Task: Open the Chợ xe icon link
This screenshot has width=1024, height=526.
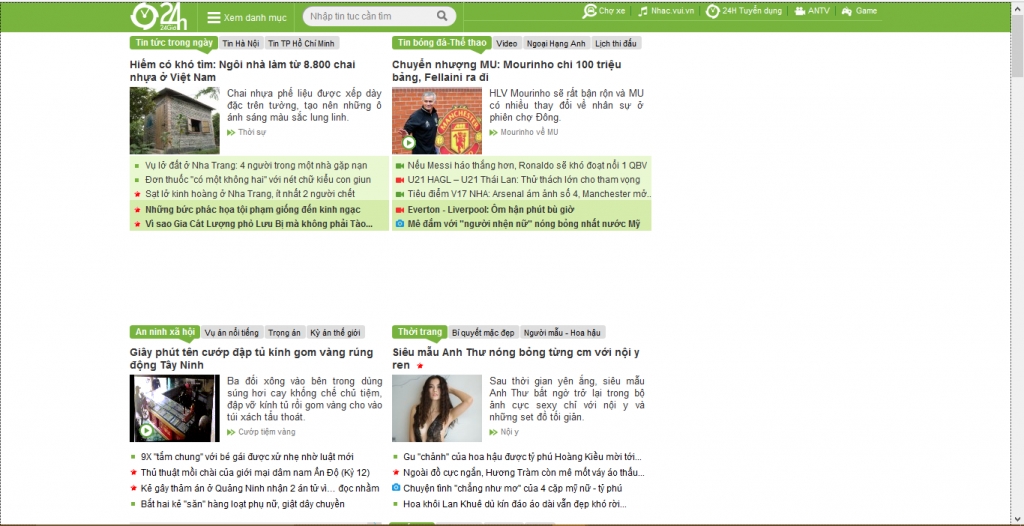Action: tap(590, 11)
